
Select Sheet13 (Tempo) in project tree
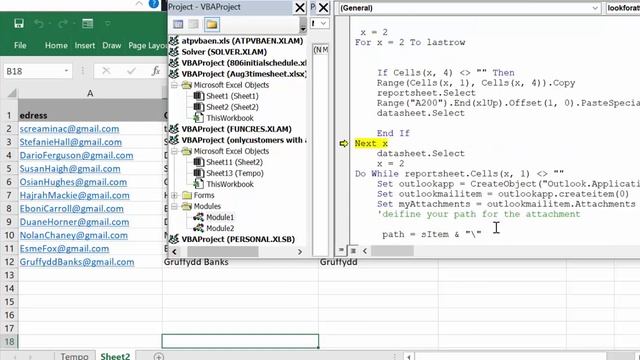[235, 173]
